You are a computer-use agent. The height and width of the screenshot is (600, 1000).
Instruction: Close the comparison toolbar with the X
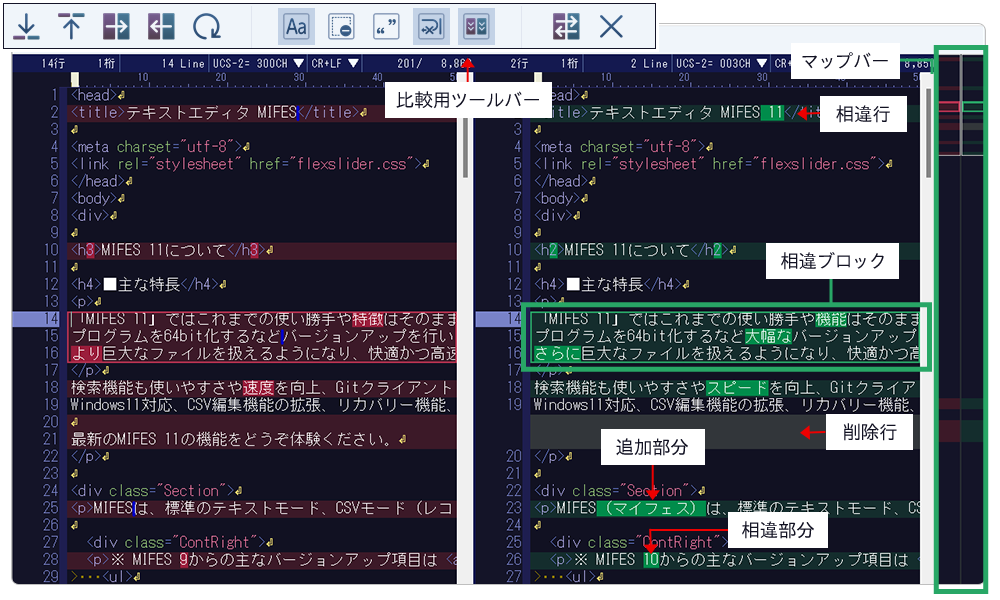point(612,27)
